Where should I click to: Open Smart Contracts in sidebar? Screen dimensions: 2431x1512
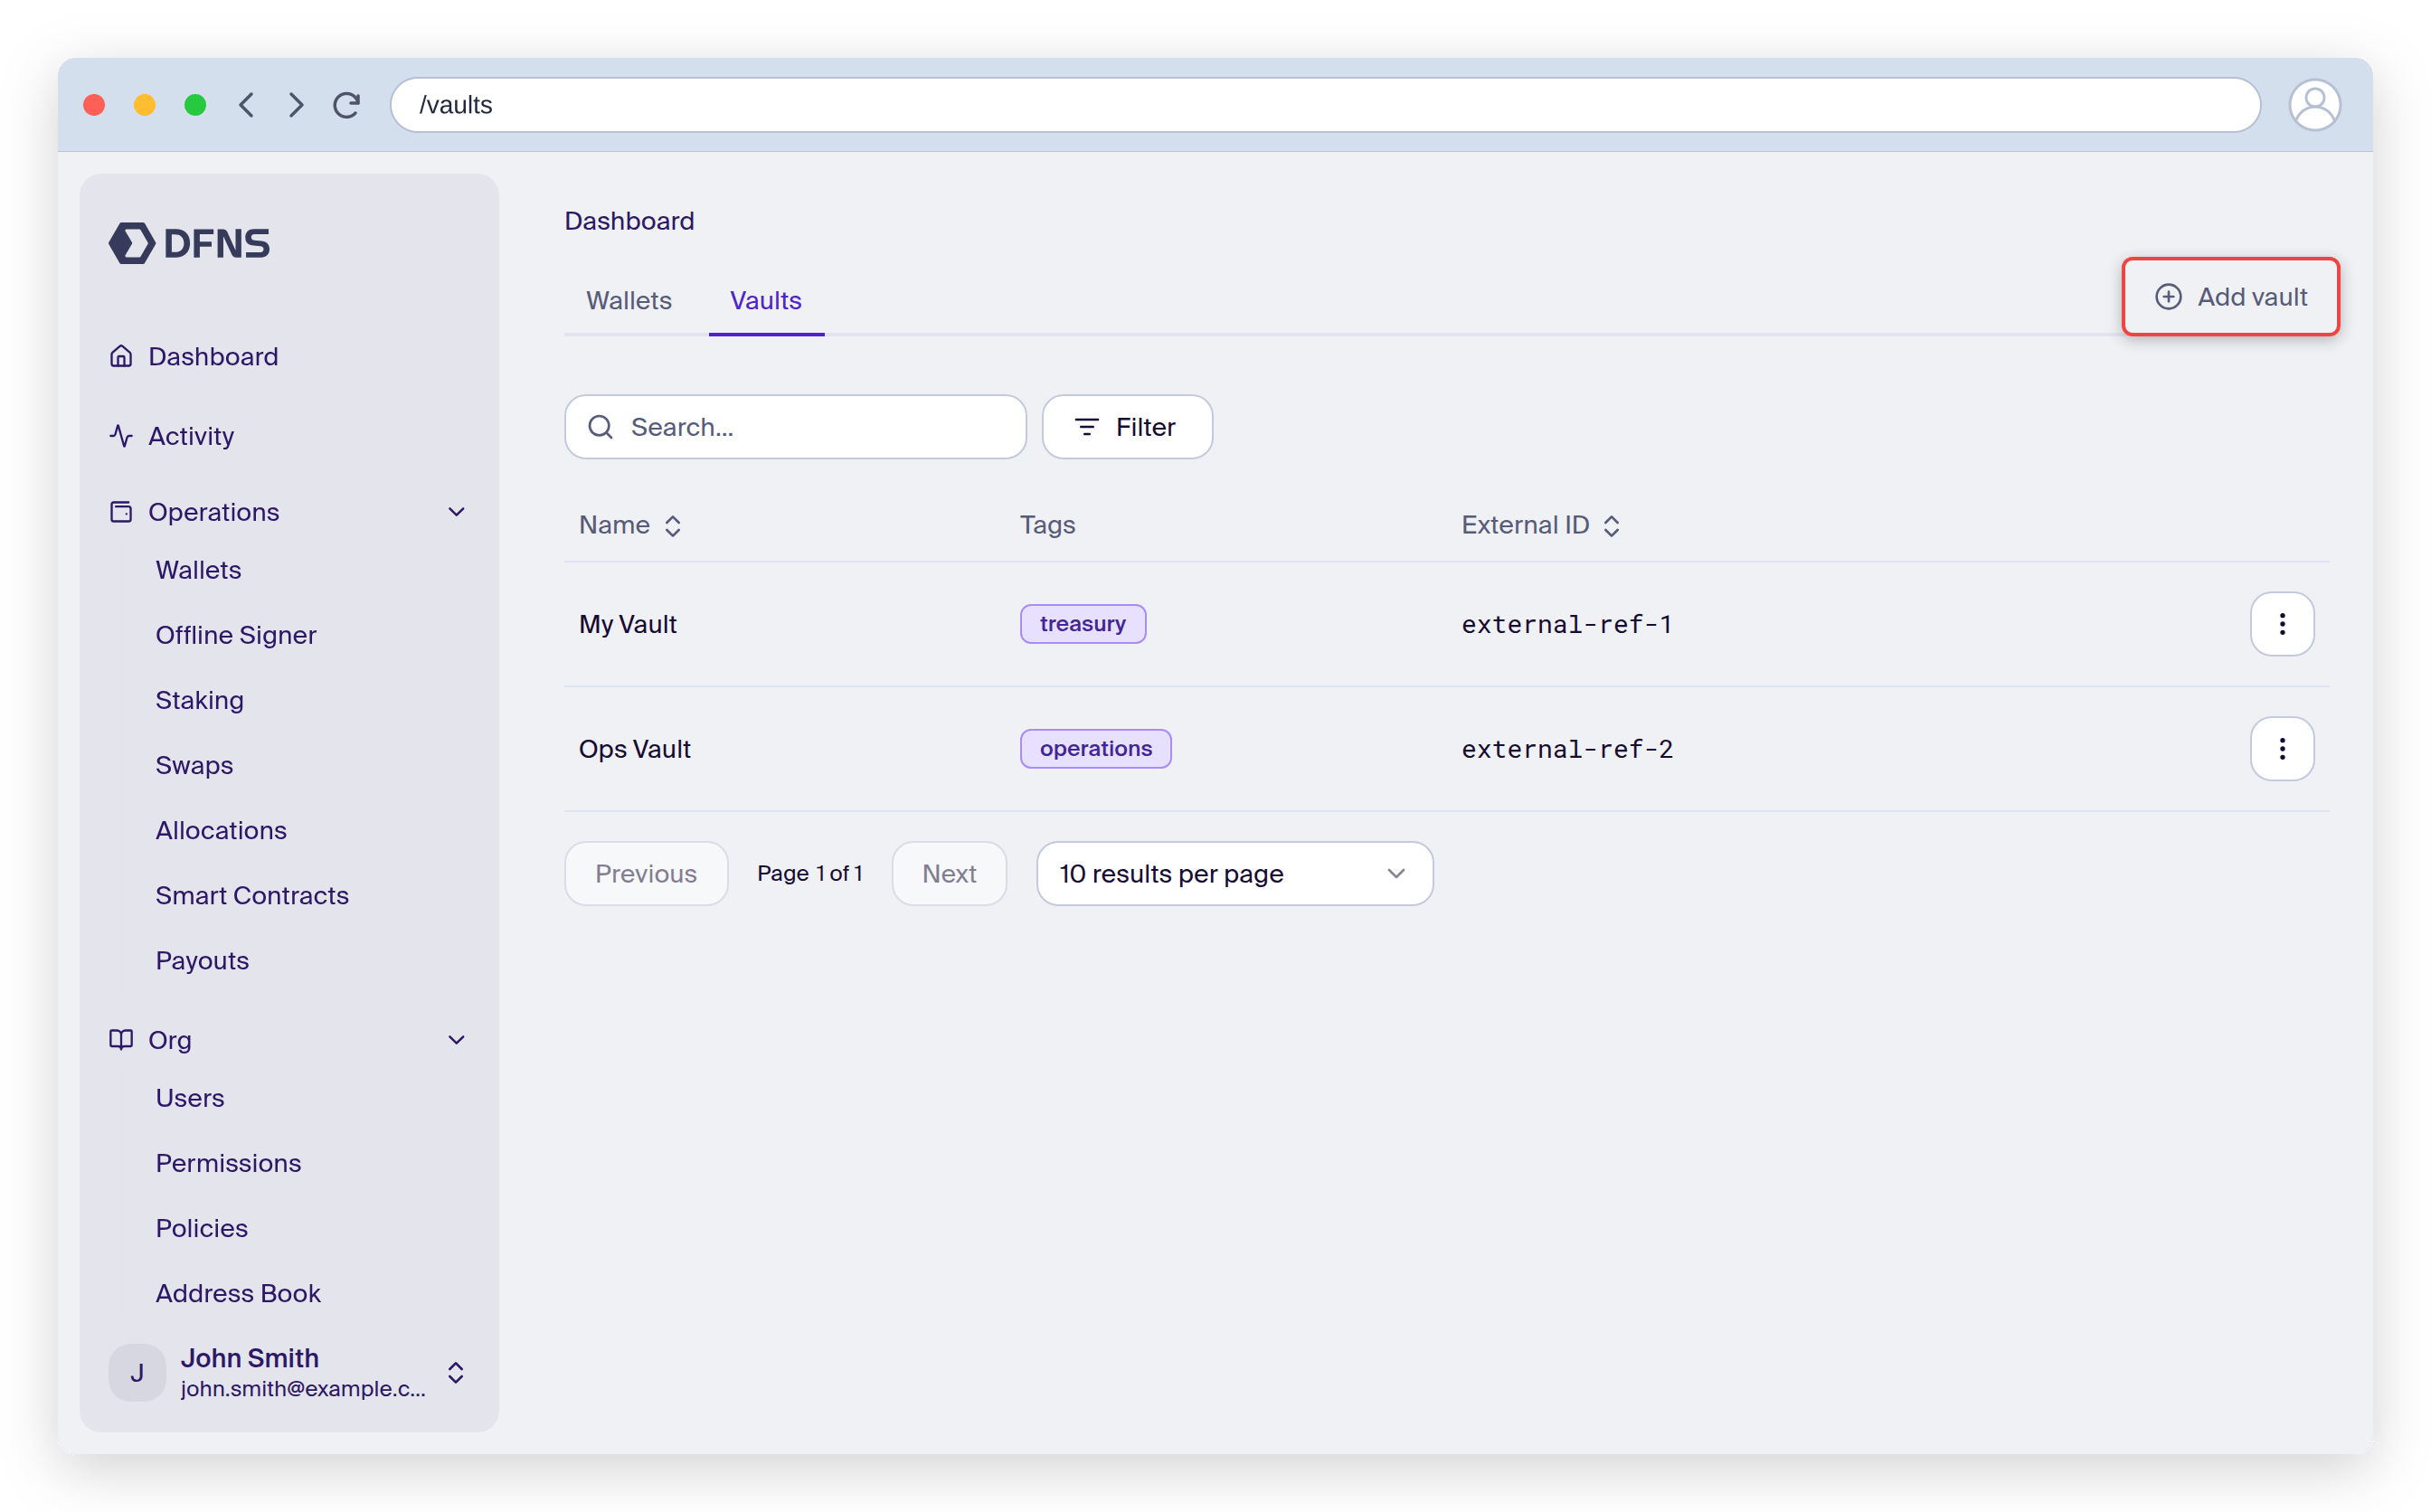(x=252, y=895)
